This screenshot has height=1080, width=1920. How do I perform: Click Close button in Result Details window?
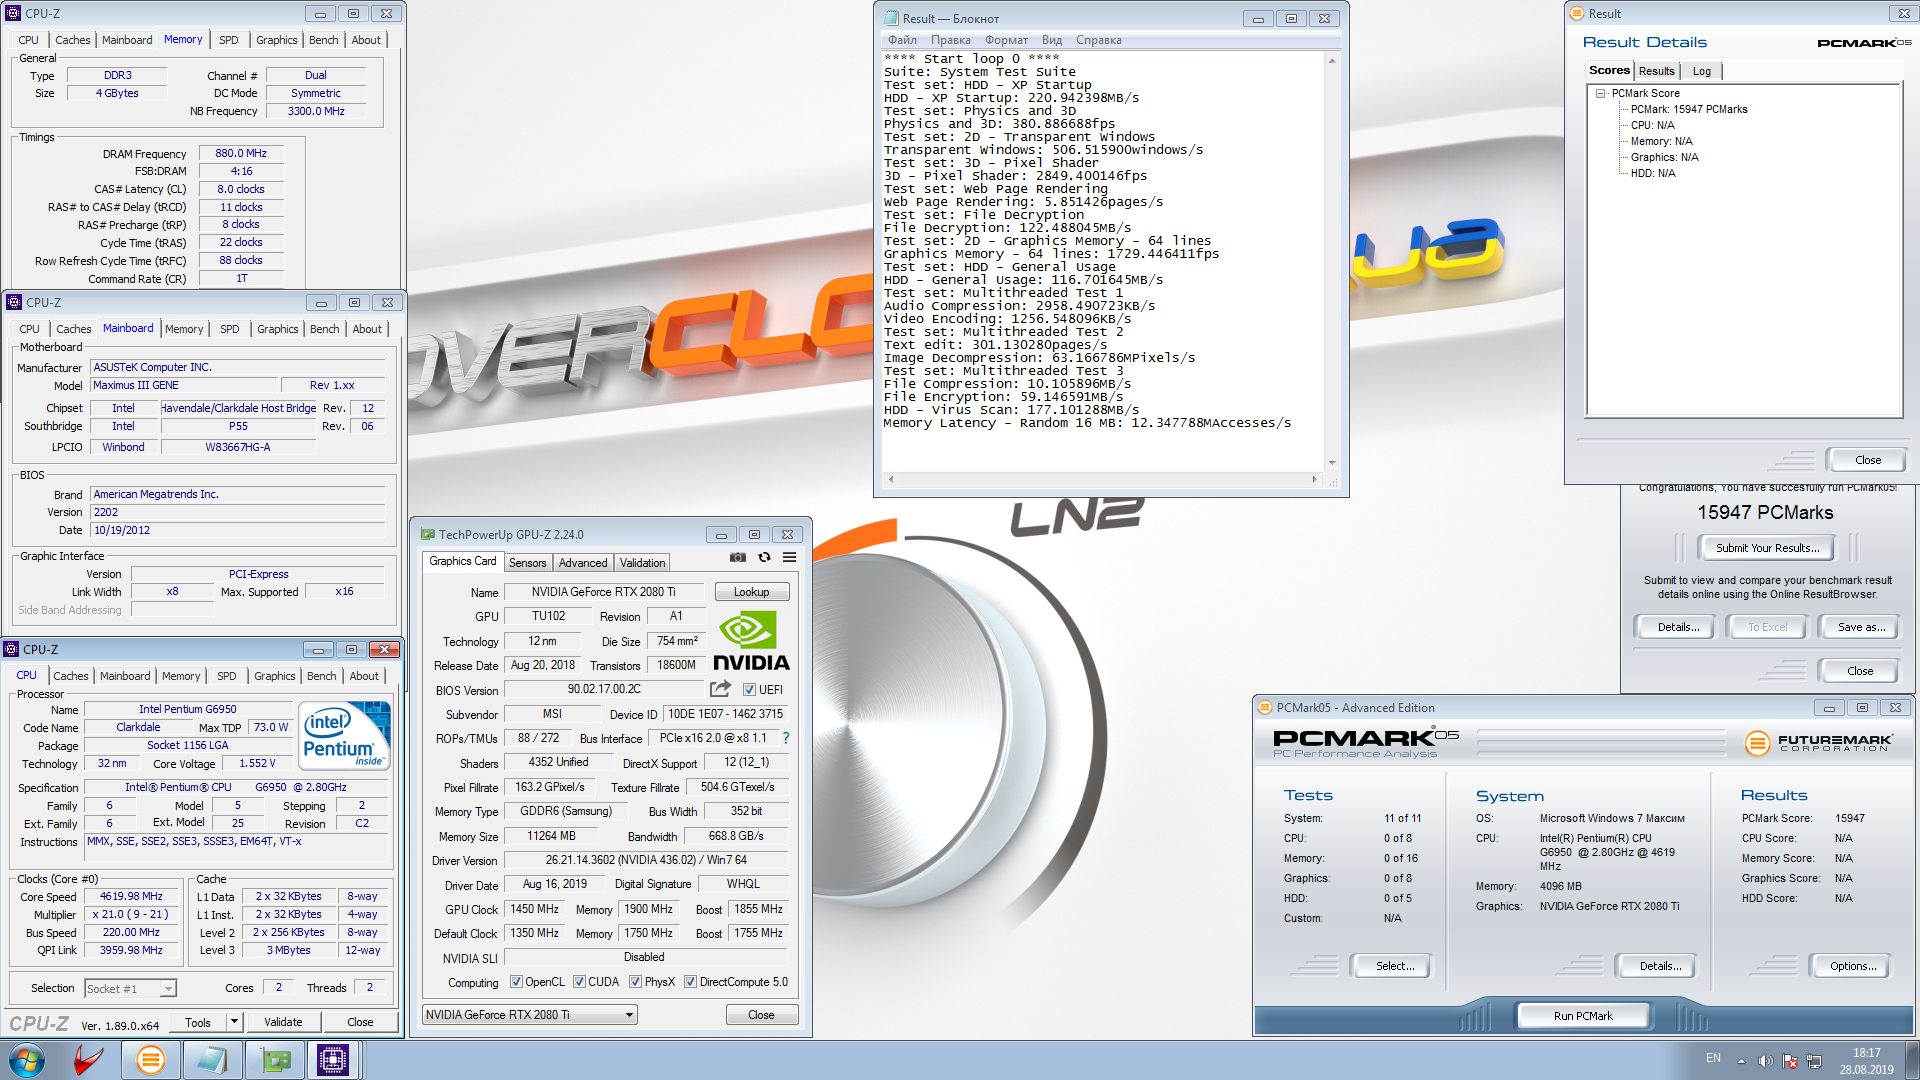[1867, 460]
